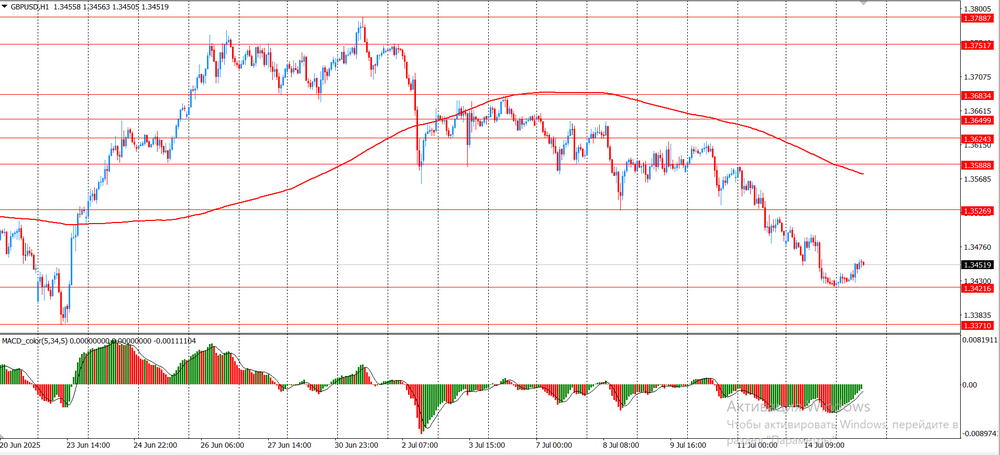Select the 1.37517 red price label

tap(976, 45)
